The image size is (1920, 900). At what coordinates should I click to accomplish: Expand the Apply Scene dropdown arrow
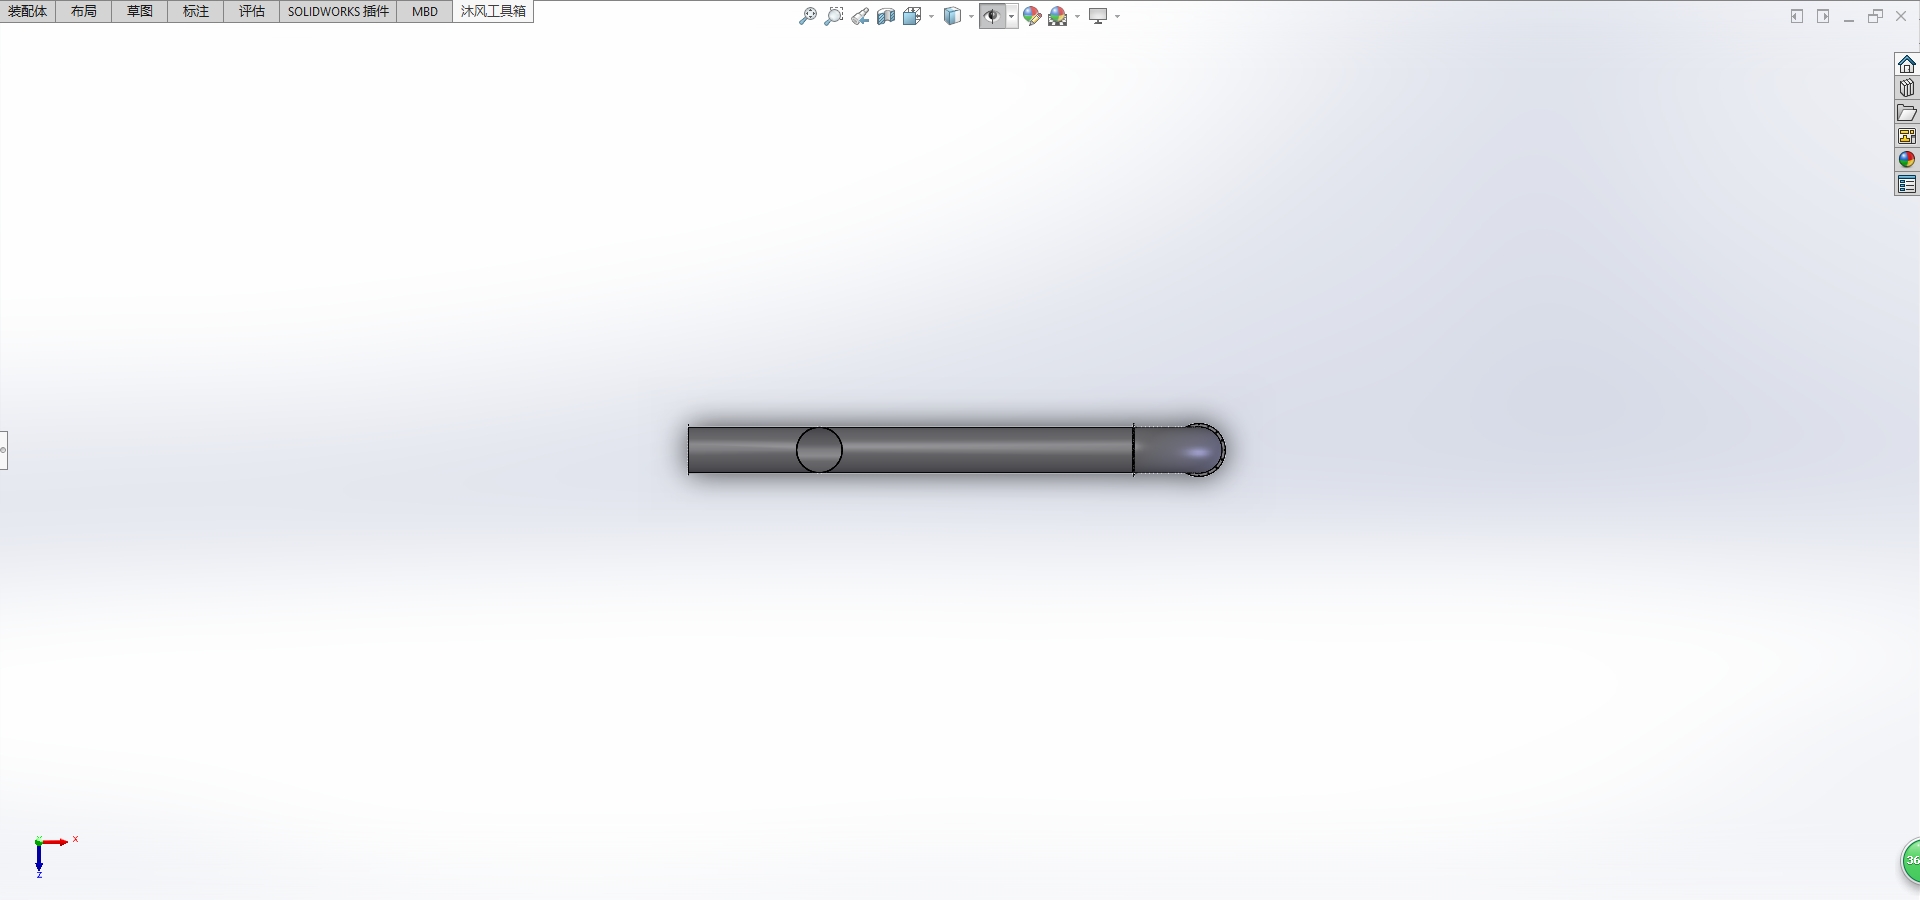tap(1077, 16)
